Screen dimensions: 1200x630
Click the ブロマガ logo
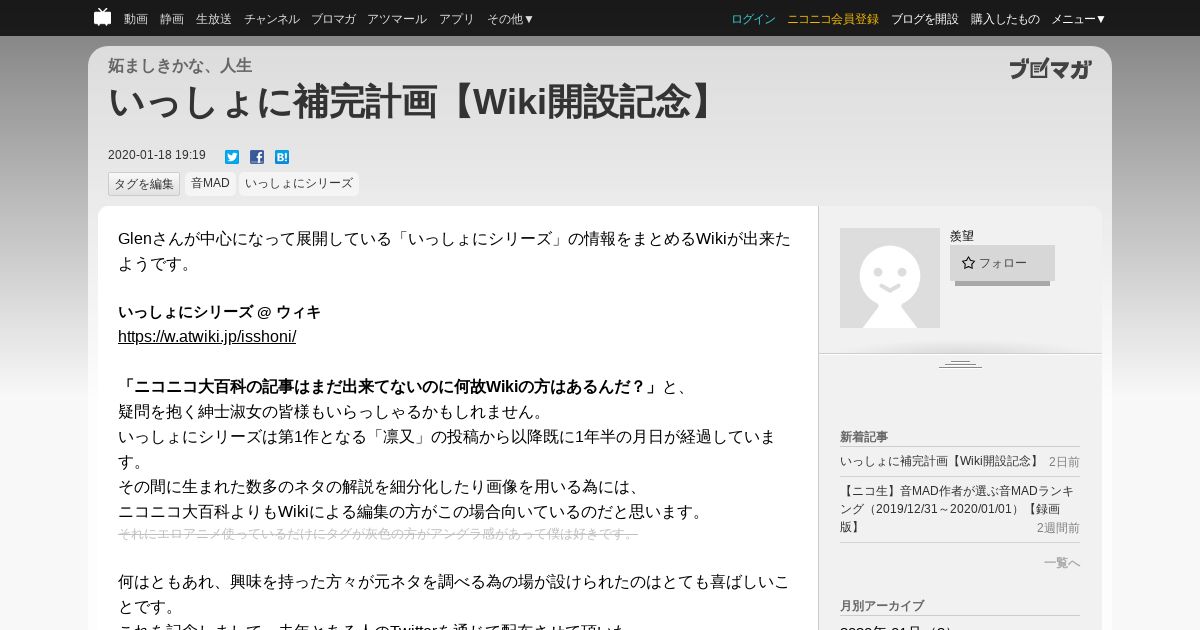coord(1050,69)
